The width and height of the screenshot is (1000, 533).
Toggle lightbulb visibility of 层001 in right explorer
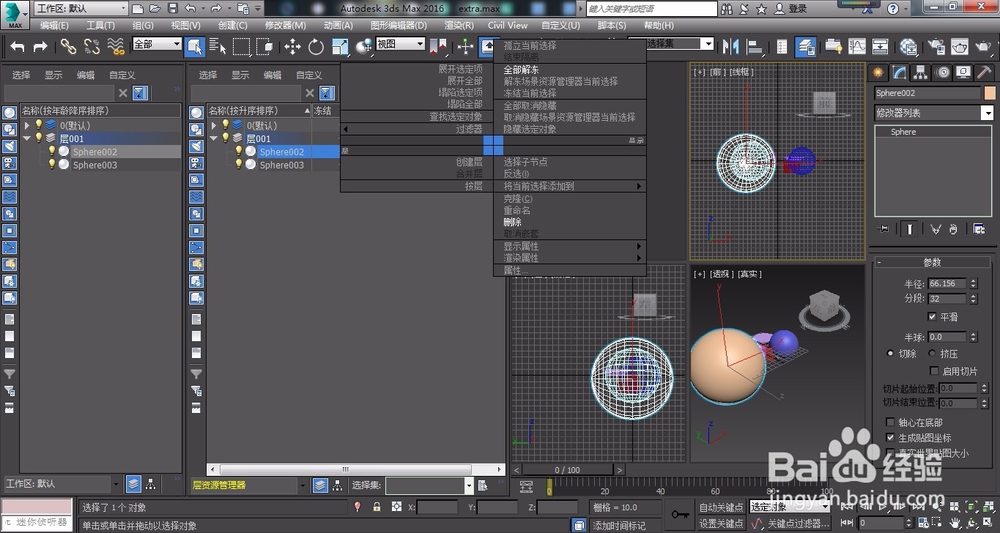225,138
